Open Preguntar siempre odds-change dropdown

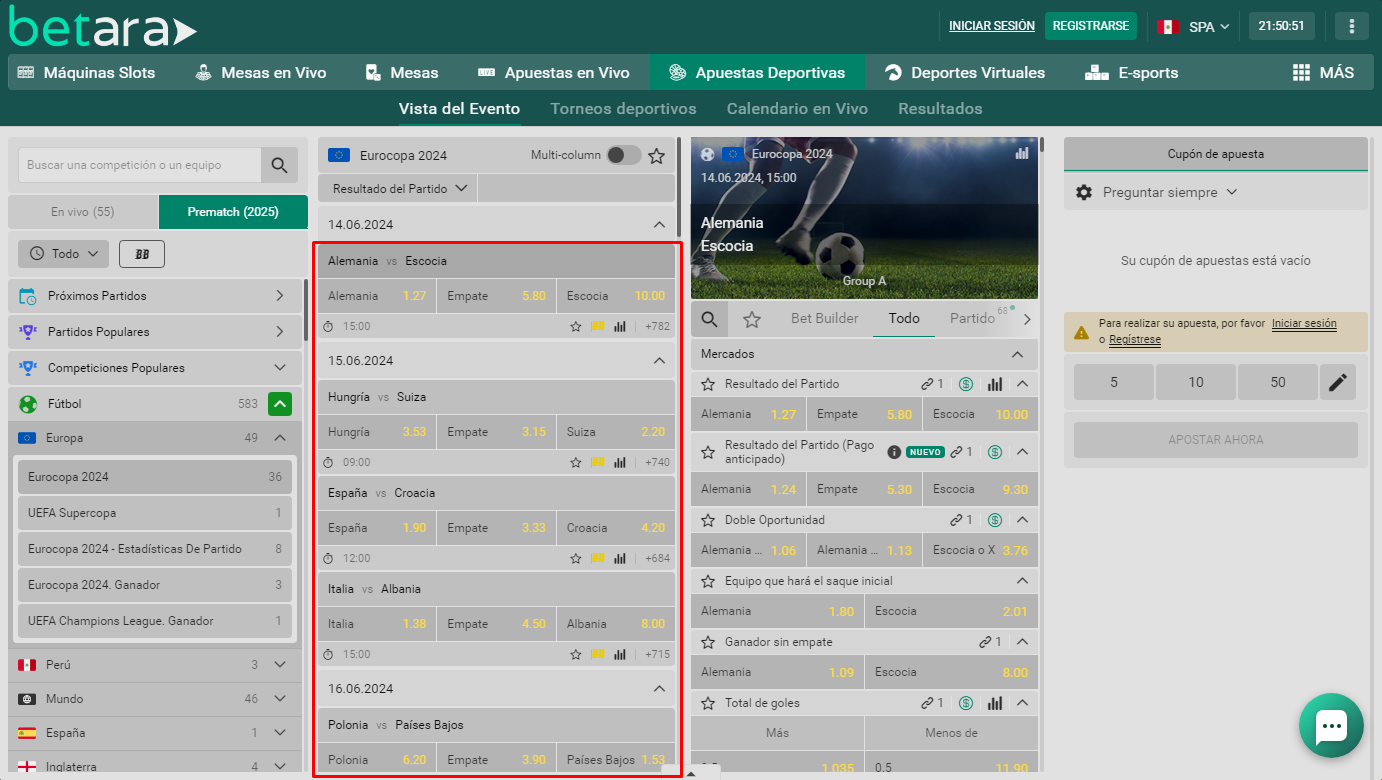1170,192
